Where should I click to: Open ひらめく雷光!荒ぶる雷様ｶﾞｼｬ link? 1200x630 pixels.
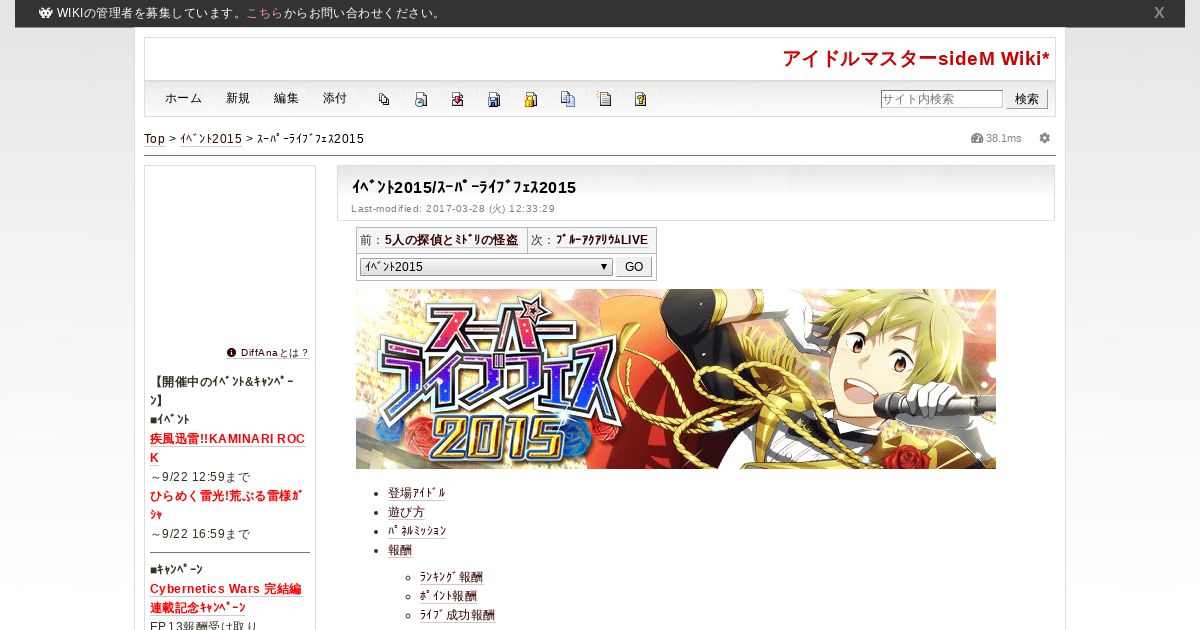(226, 505)
